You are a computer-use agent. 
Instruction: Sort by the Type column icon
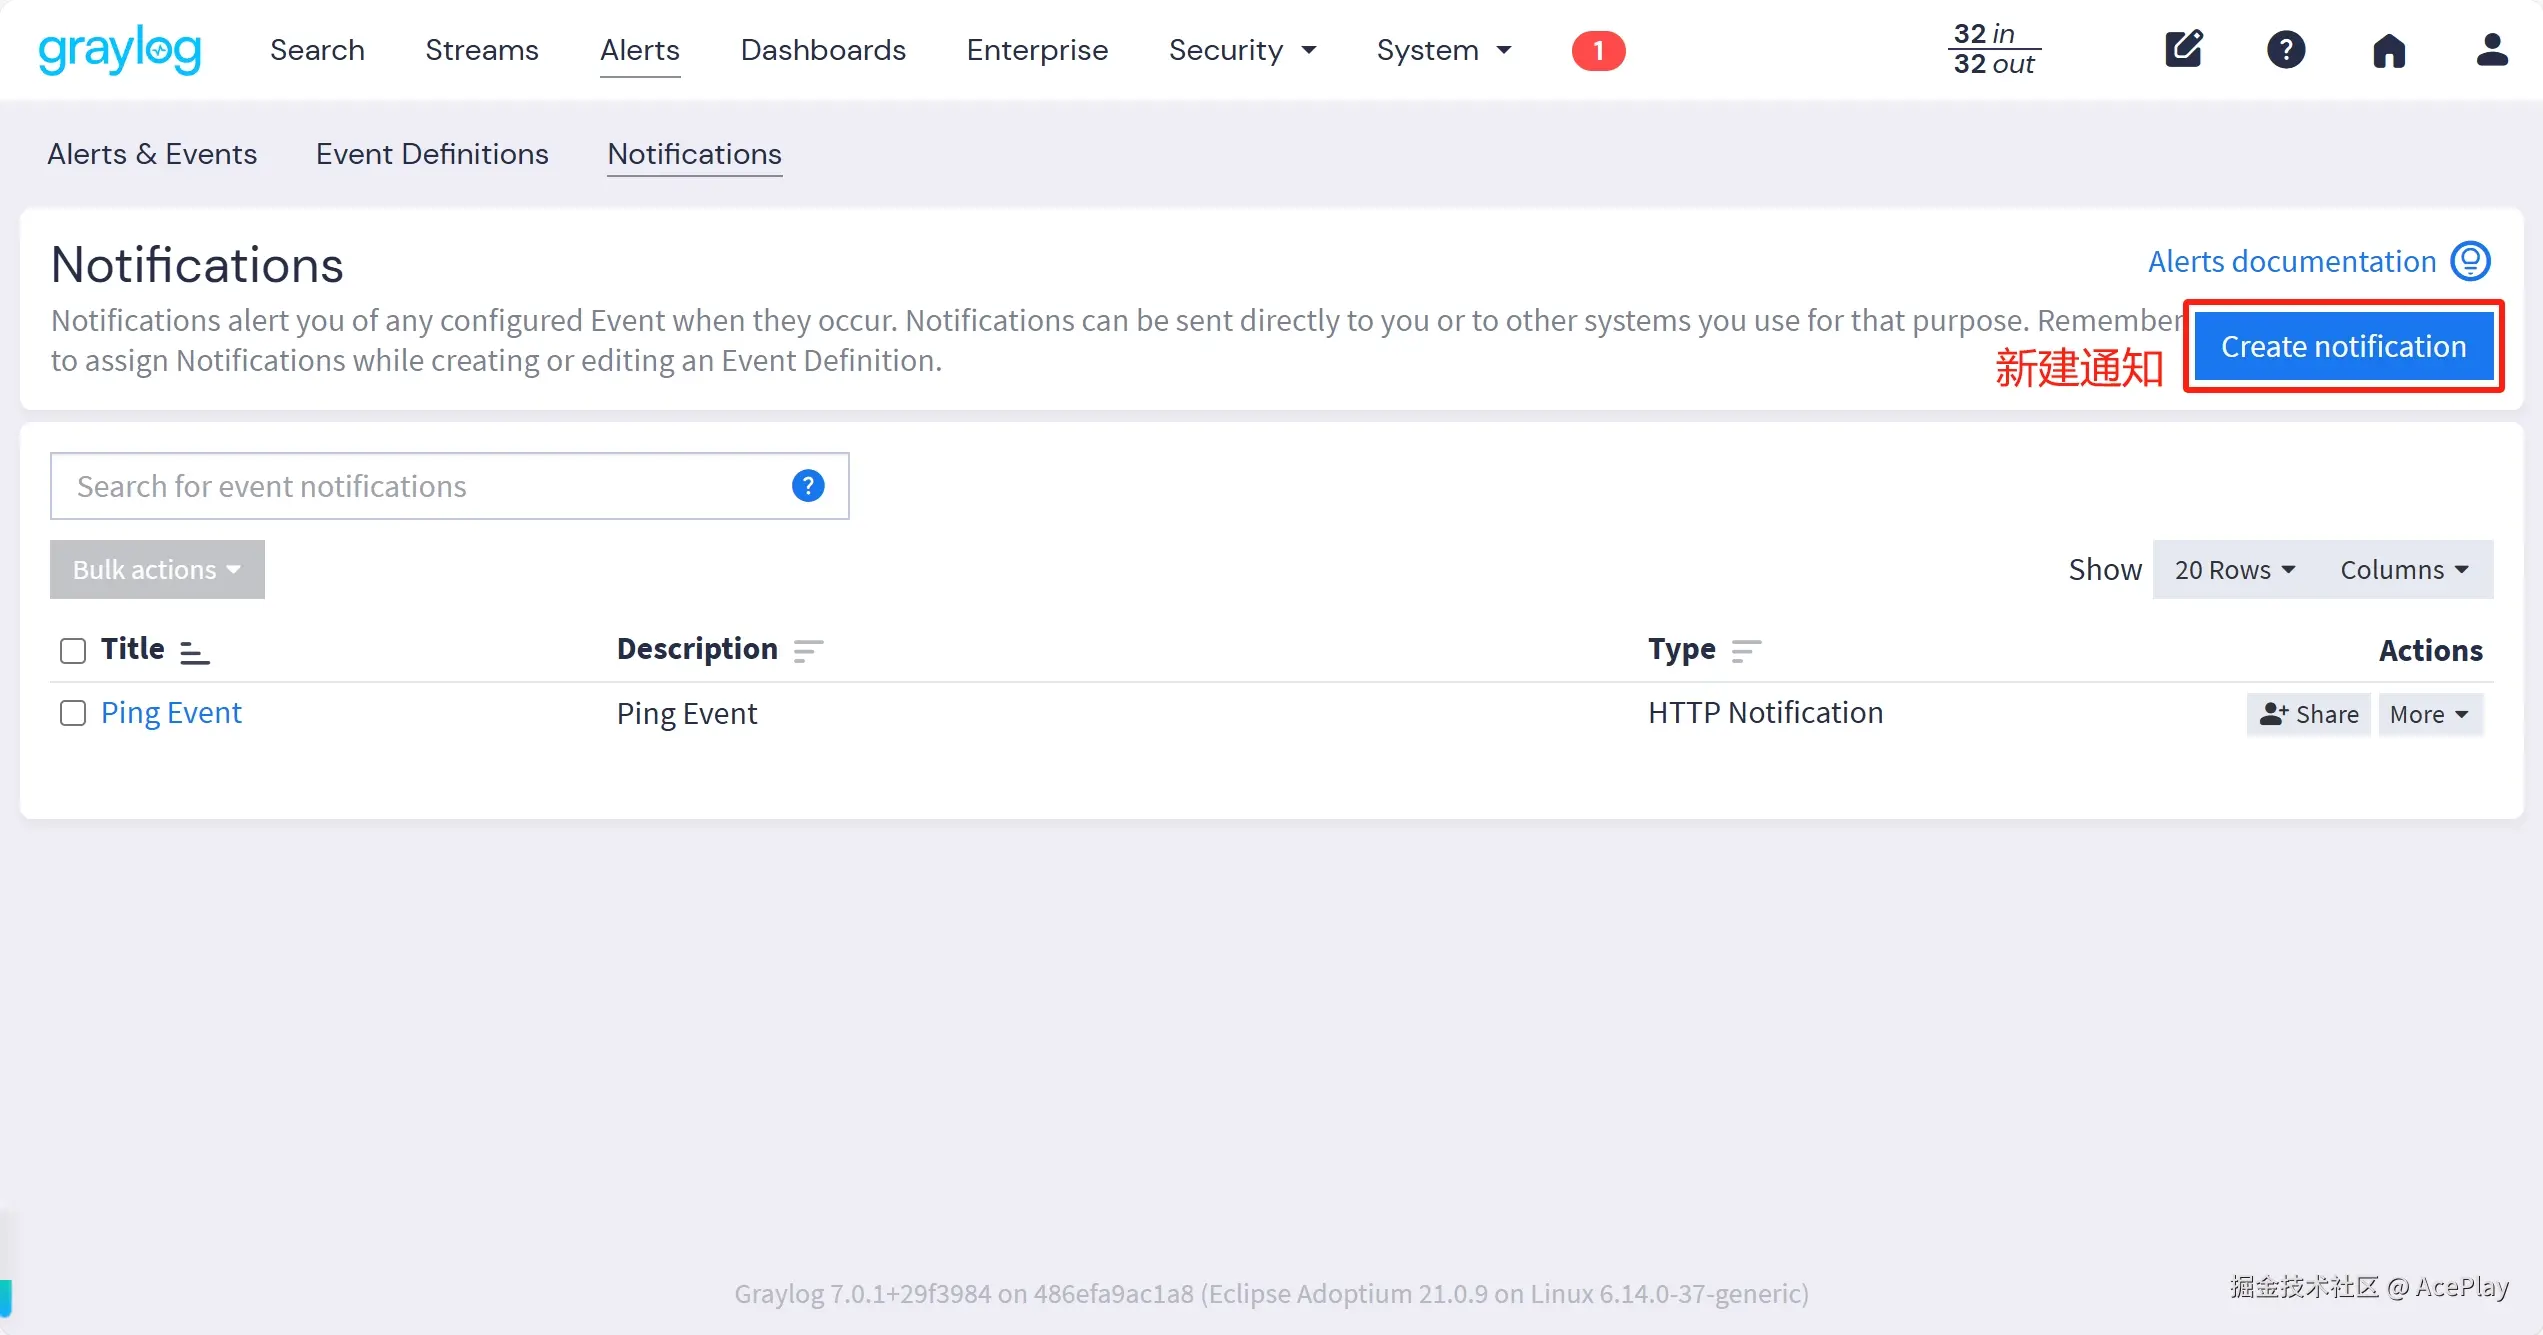click(x=1746, y=652)
